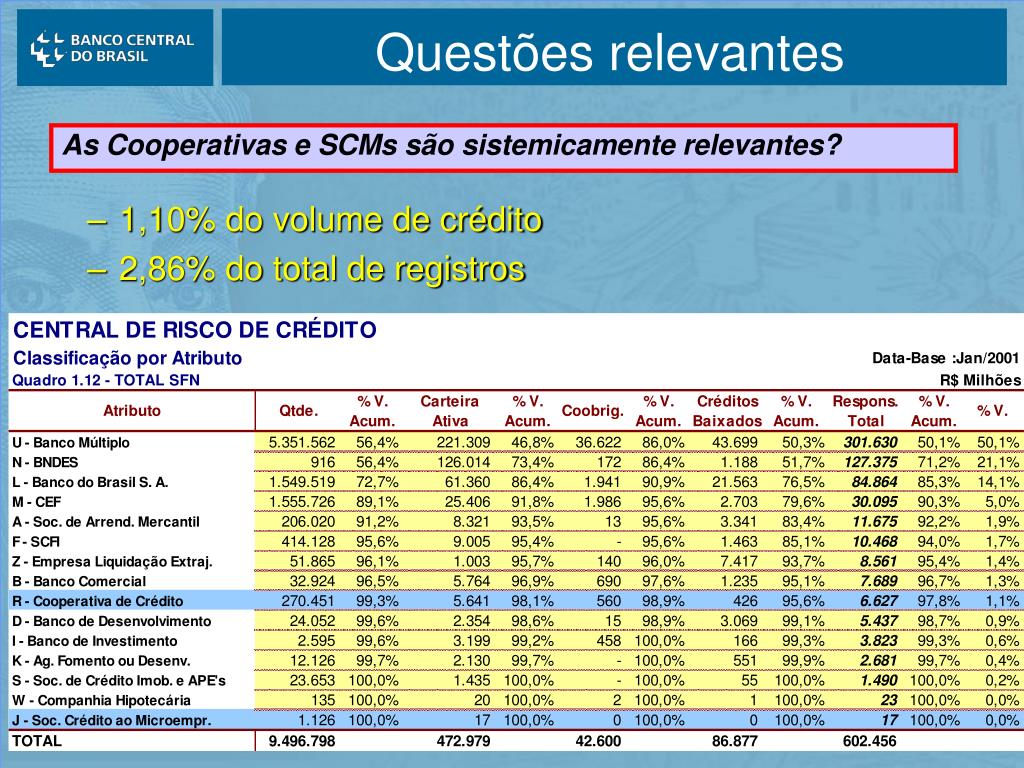
Task: Click total Carteira Ativa value 472.979
Action: [x=463, y=741]
